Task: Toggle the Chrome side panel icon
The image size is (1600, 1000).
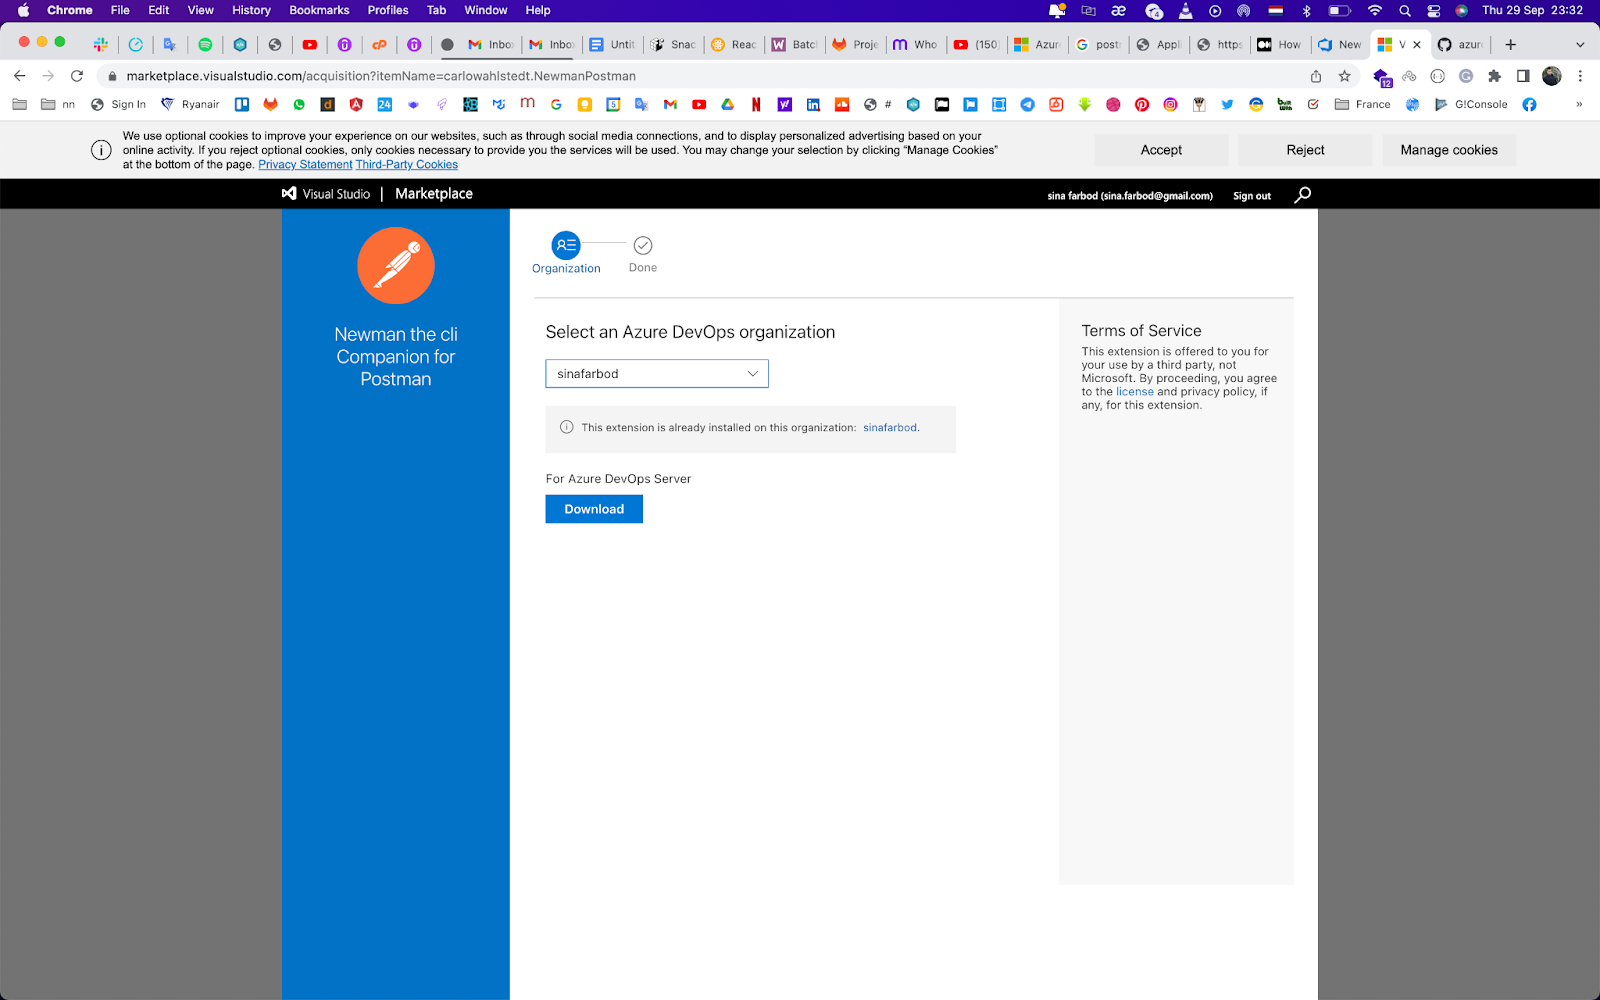Action: pyautogui.click(x=1523, y=76)
